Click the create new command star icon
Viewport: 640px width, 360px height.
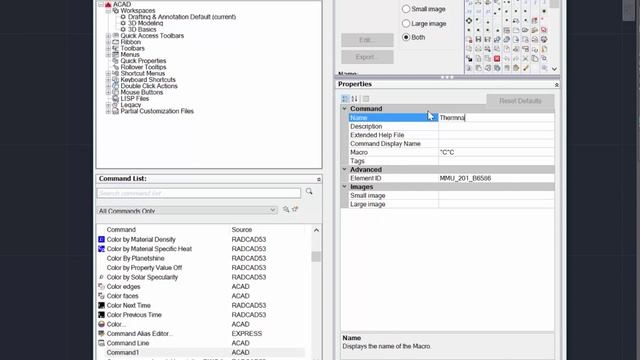click(x=295, y=209)
